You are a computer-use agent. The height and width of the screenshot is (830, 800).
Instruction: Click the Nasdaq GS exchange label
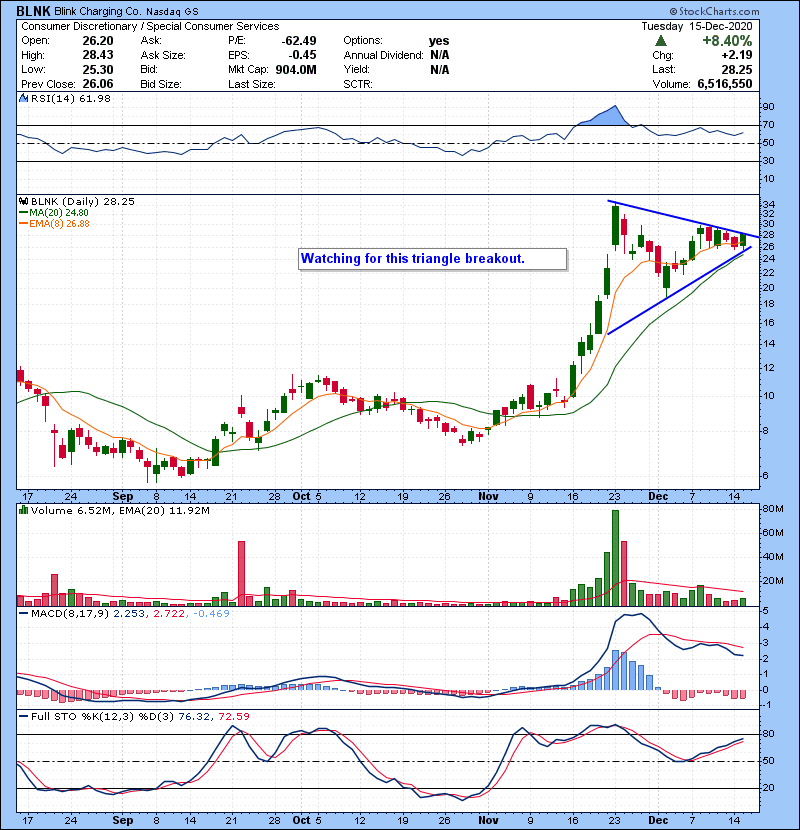pos(172,12)
